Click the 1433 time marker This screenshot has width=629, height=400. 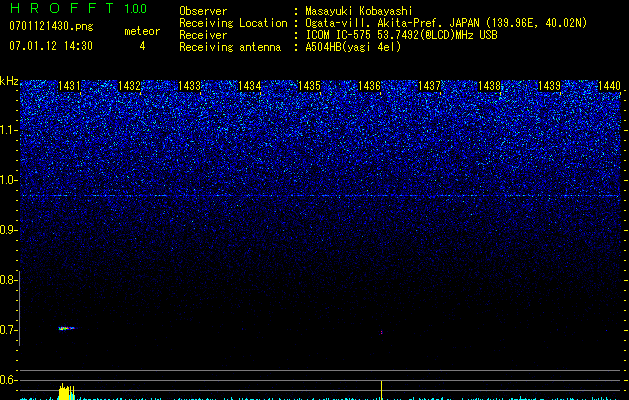click(x=189, y=86)
